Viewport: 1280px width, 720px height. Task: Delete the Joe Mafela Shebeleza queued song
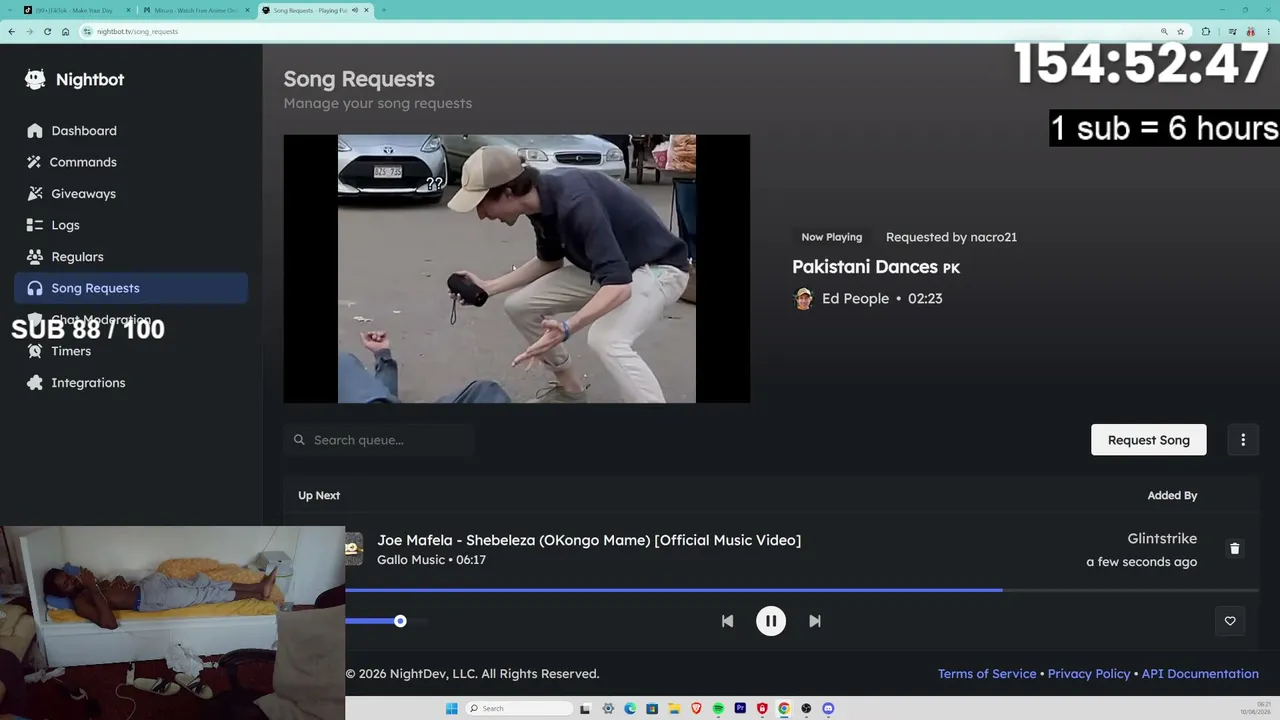(1234, 548)
